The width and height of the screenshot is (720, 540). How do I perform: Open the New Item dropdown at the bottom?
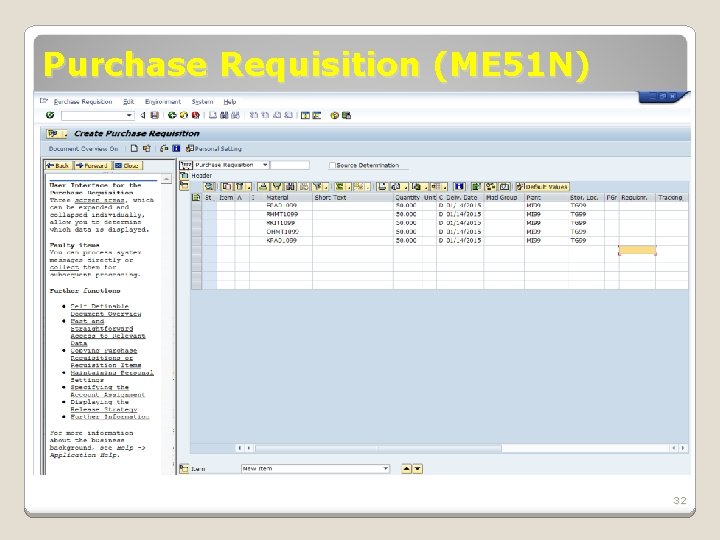click(385, 468)
